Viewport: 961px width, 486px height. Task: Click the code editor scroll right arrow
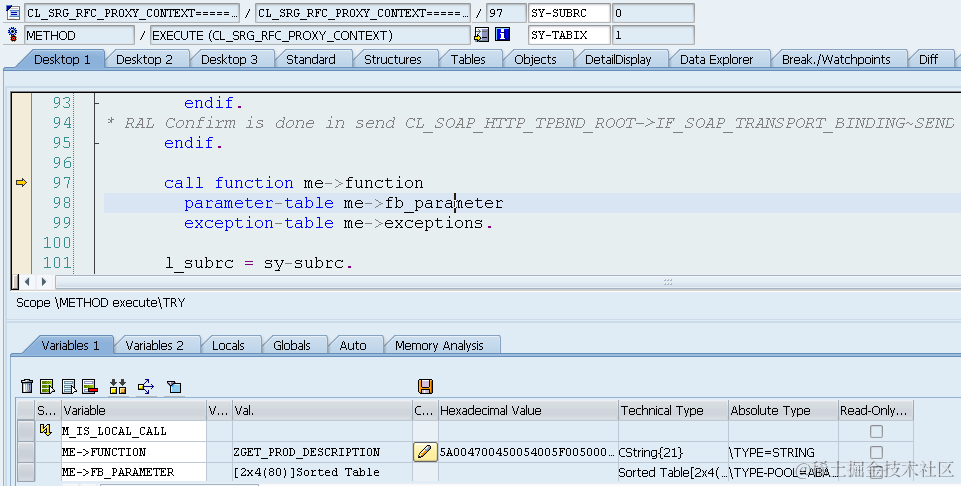coord(44,282)
